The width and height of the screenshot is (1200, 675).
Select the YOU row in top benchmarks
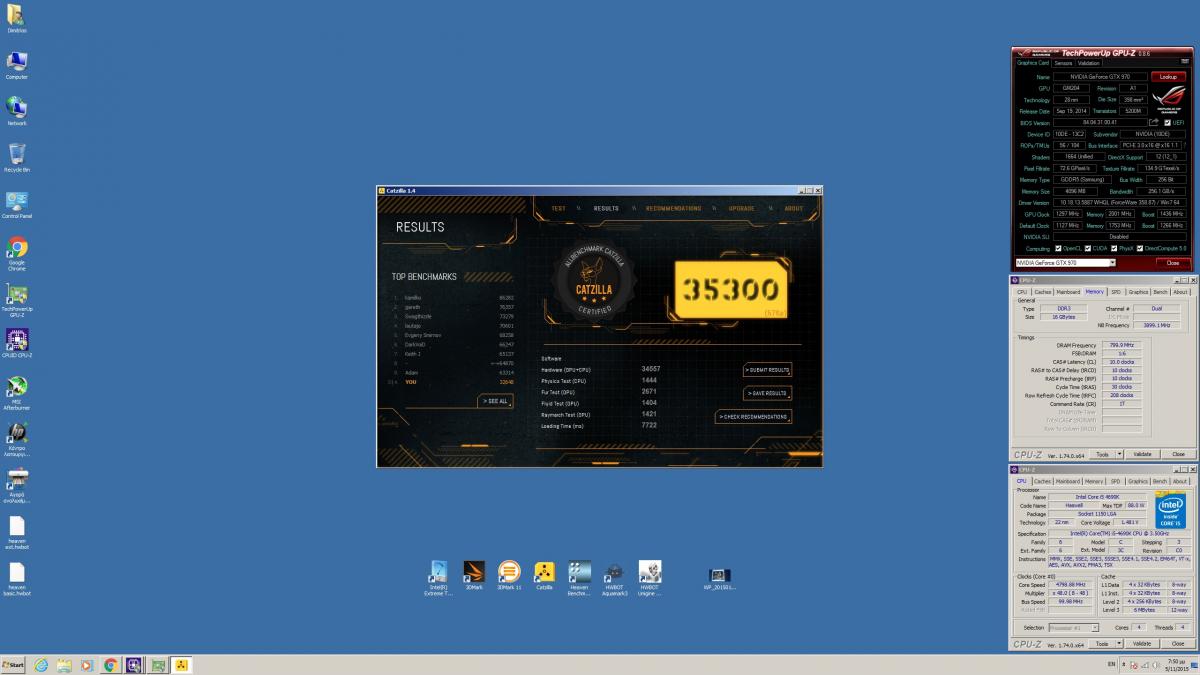tap(451, 382)
